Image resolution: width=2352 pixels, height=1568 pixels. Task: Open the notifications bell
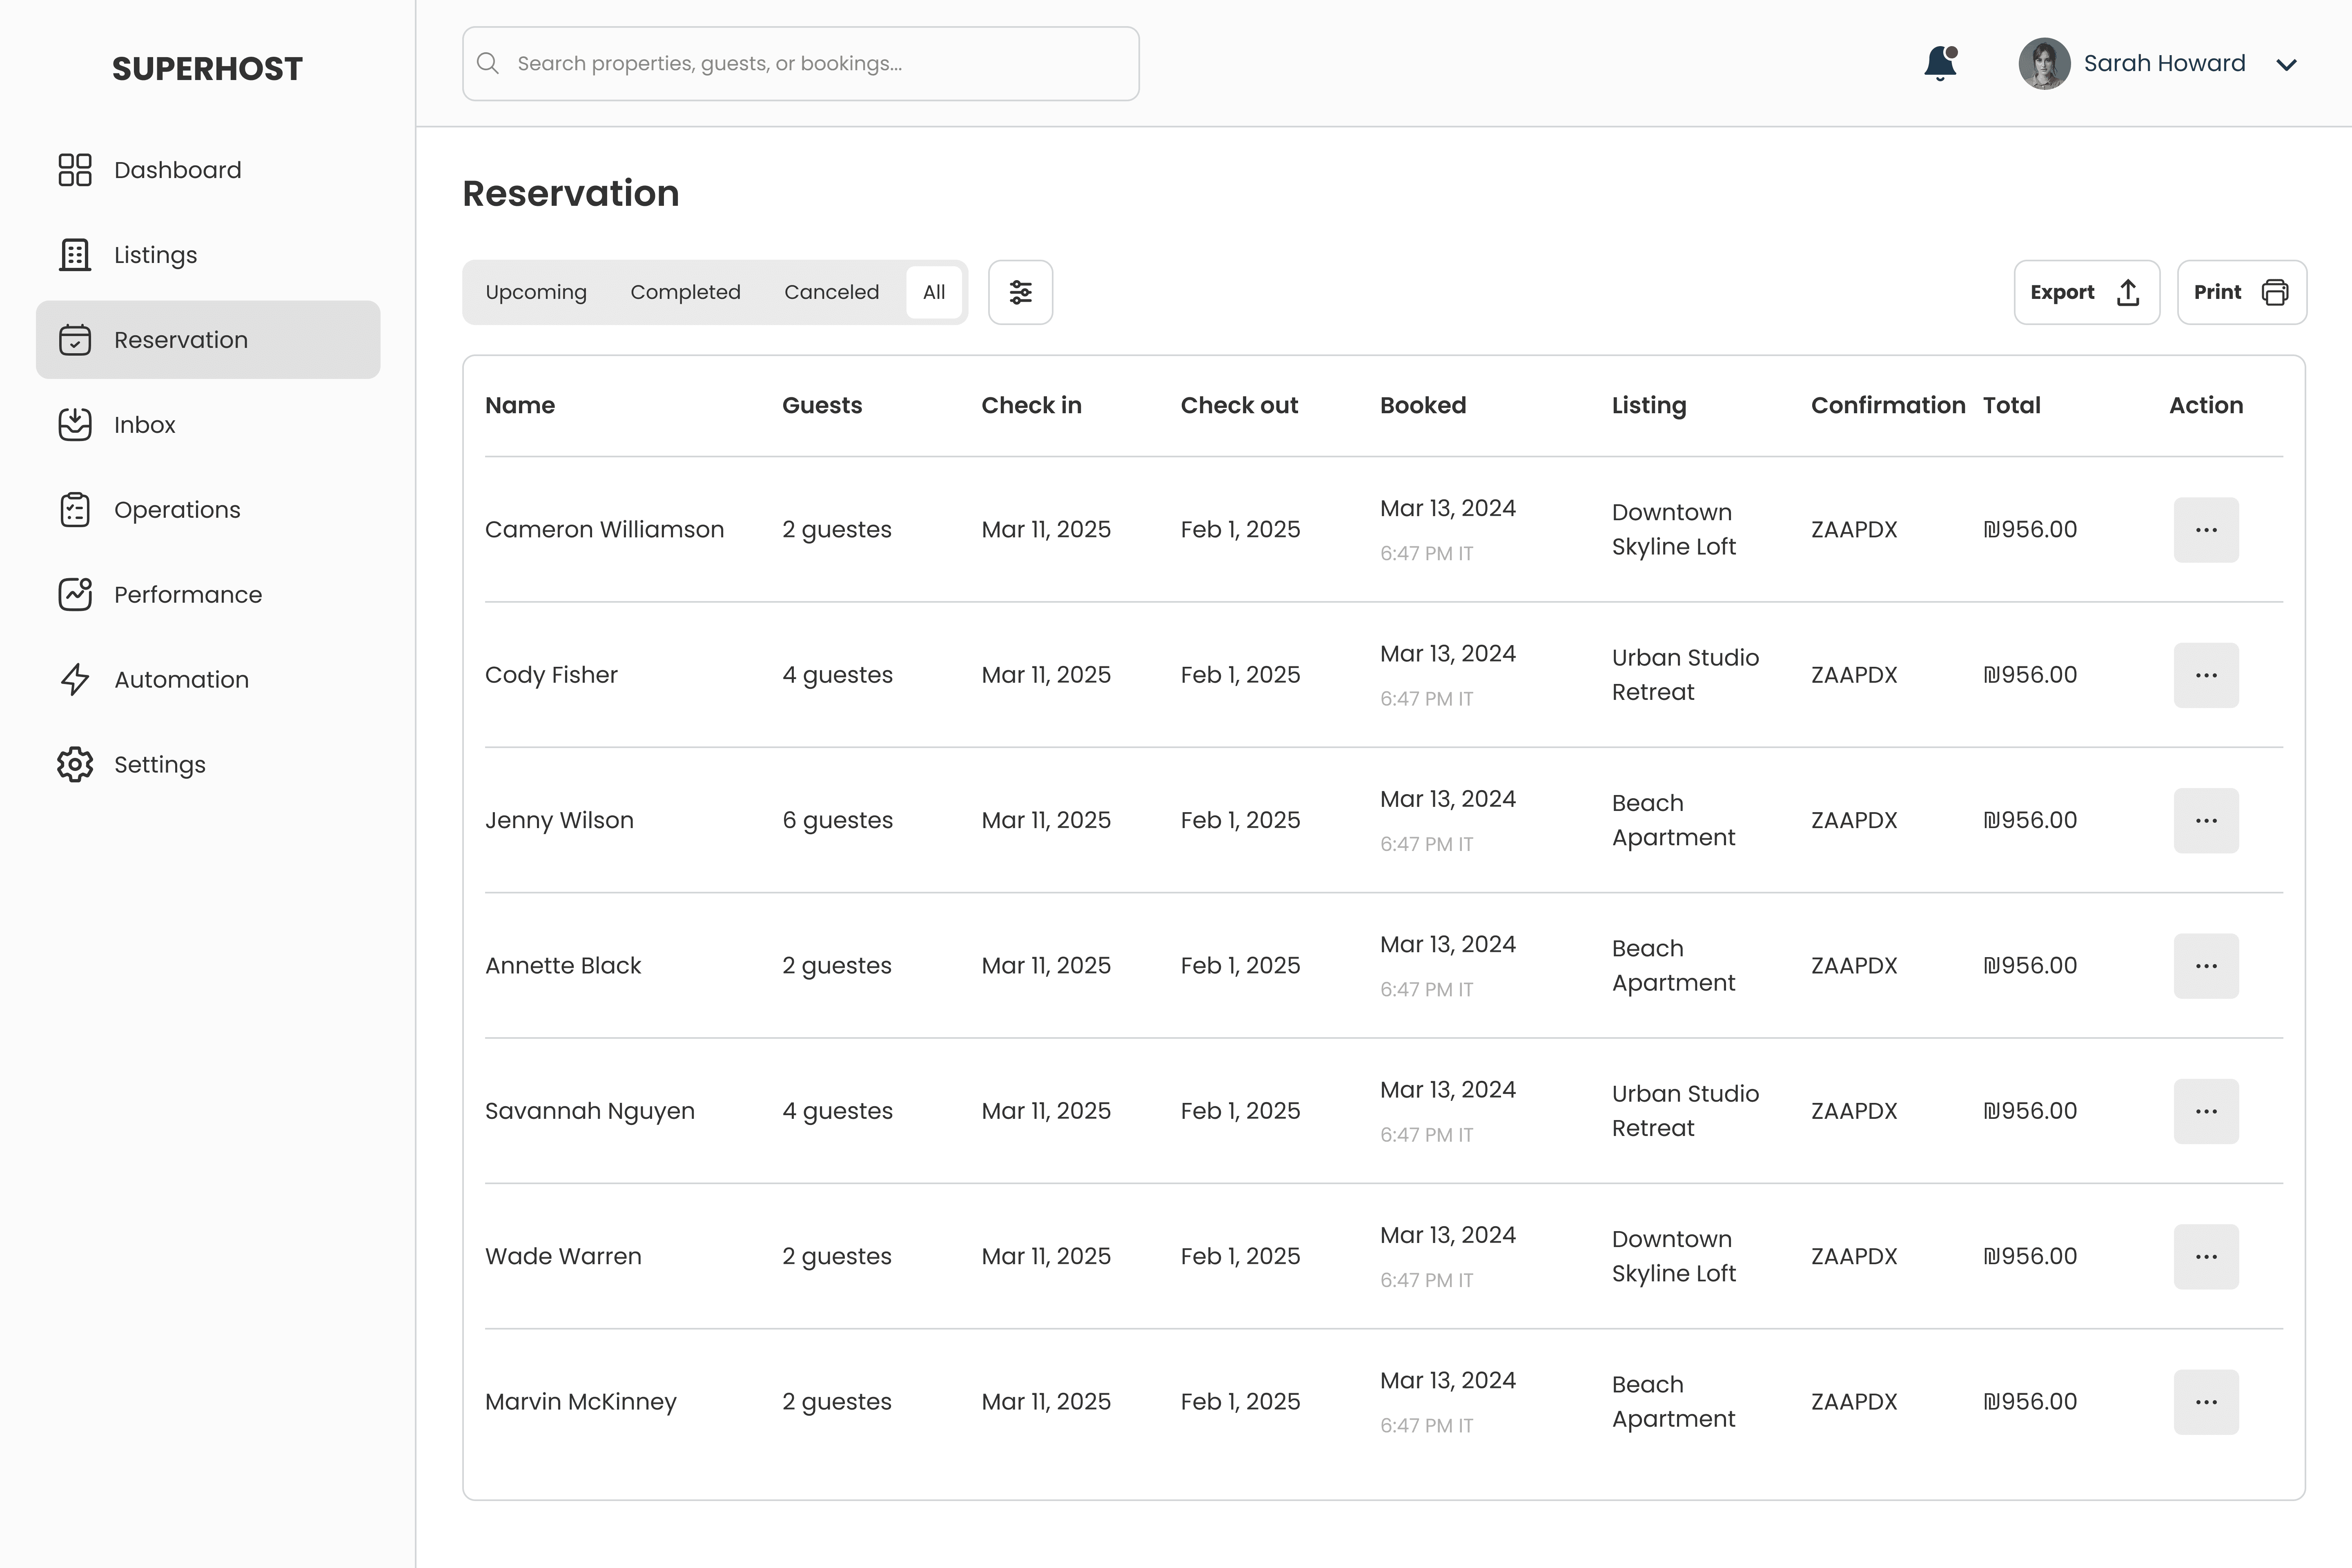click(x=1940, y=63)
